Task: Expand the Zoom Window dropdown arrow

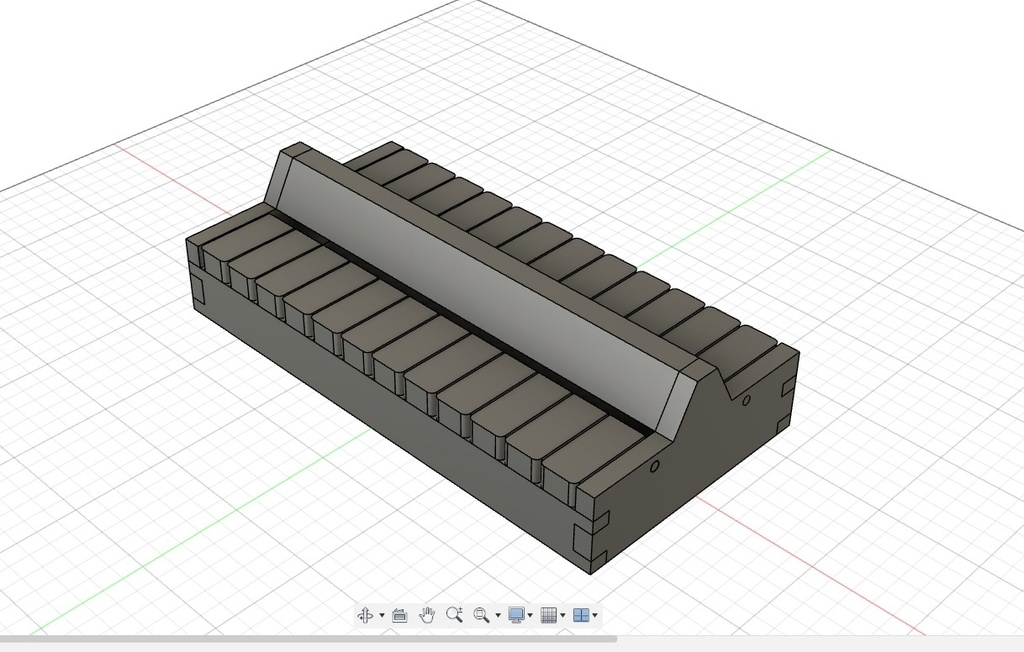Action: (x=498, y=615)
